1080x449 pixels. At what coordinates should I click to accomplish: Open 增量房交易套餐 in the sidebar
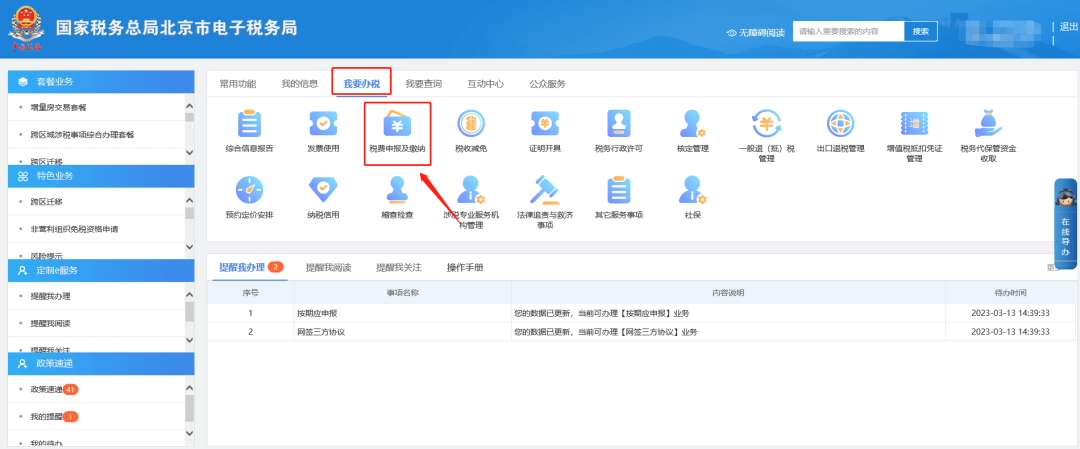pyautogui.click(x=59, y=107)
